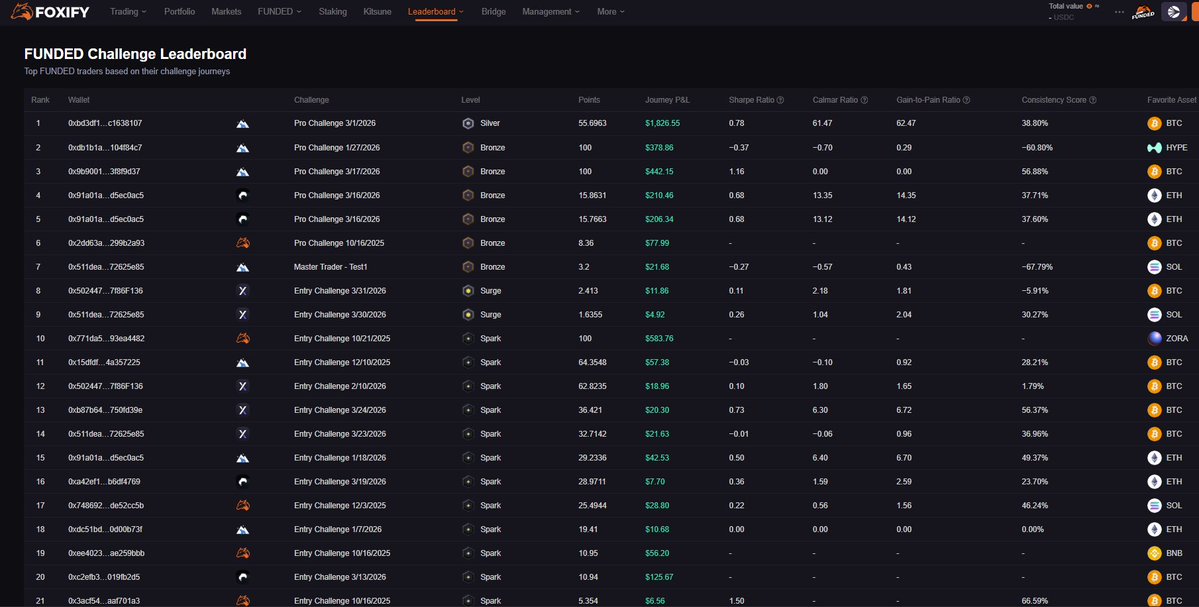
Task: Open wallet 0x771da5…93ea4482
Action: (106, 338)
